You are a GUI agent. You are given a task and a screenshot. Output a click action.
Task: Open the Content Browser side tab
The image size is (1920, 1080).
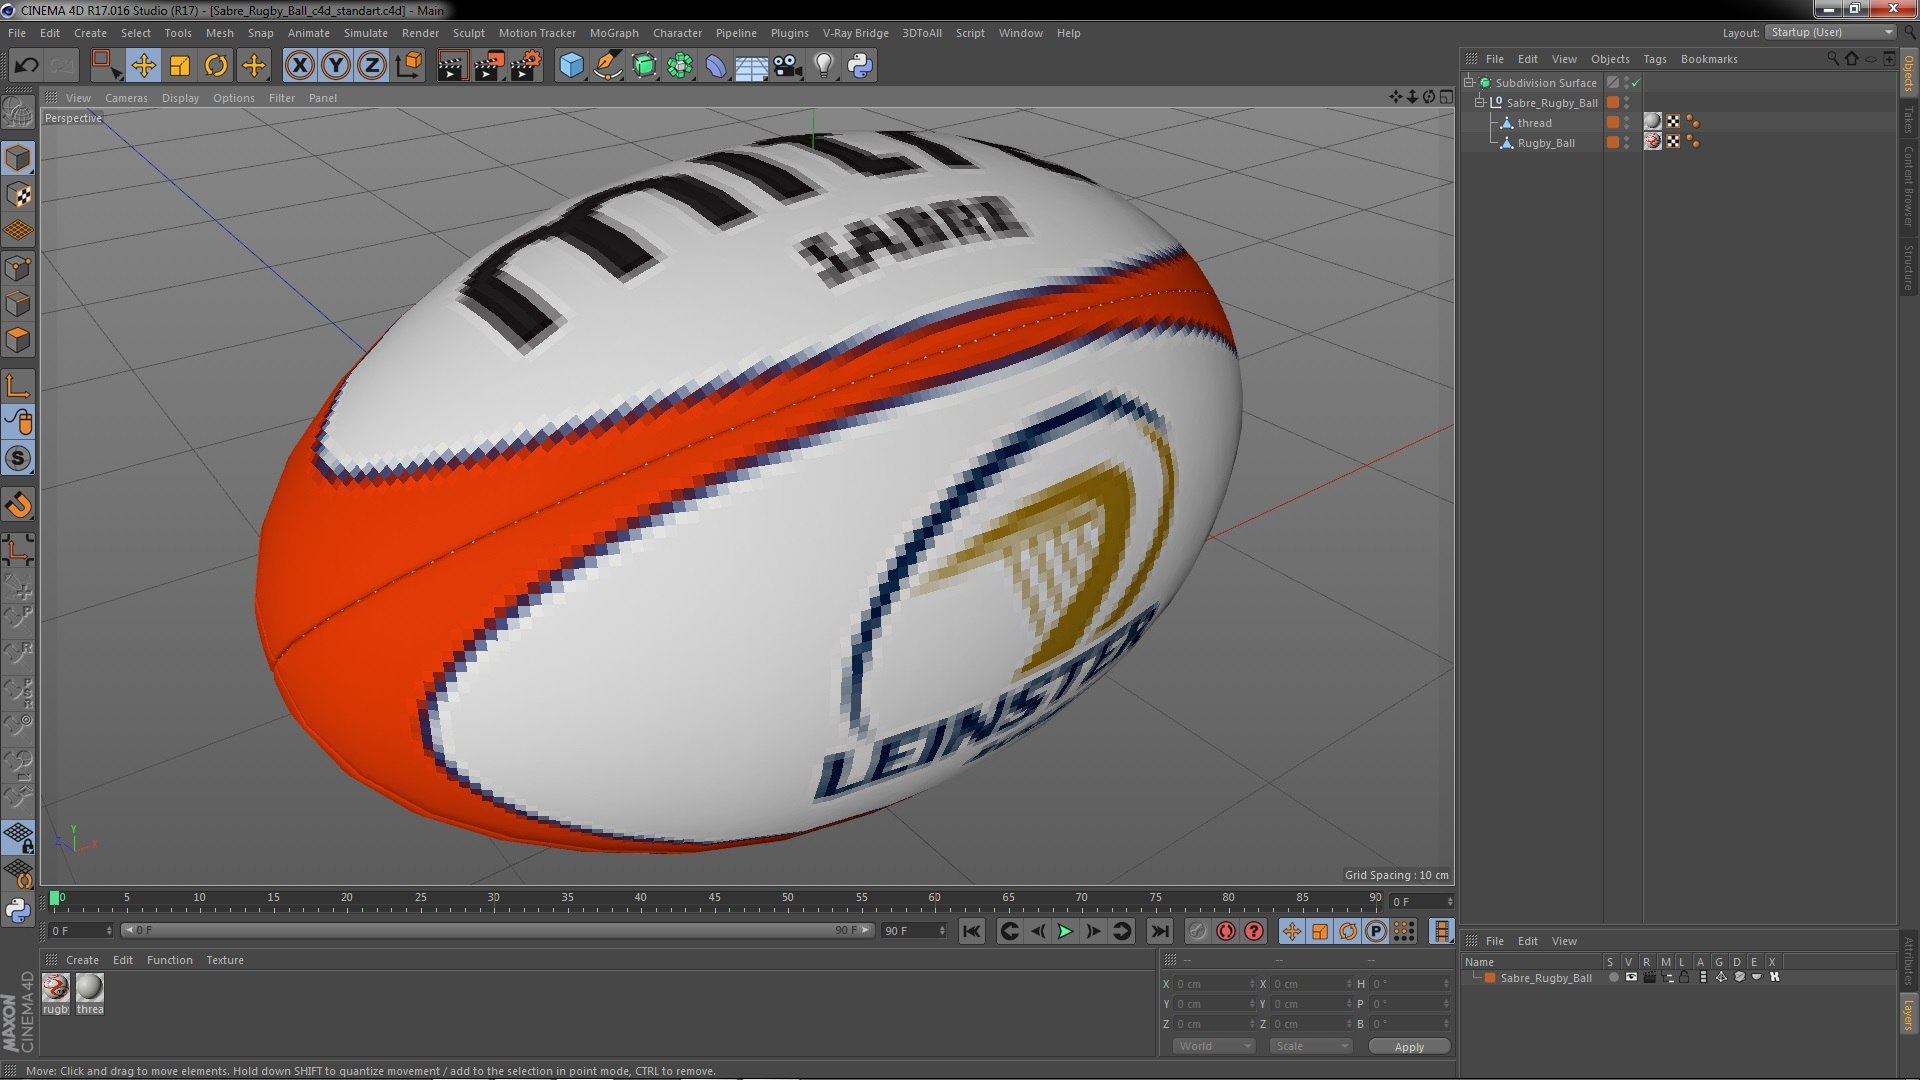coord(1908,186)
